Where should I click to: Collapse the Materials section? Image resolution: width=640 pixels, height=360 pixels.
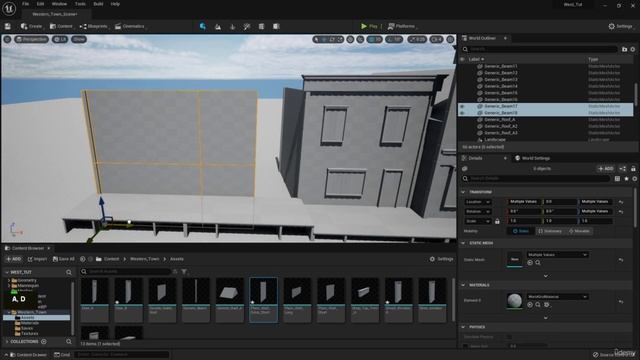[463, 285]
